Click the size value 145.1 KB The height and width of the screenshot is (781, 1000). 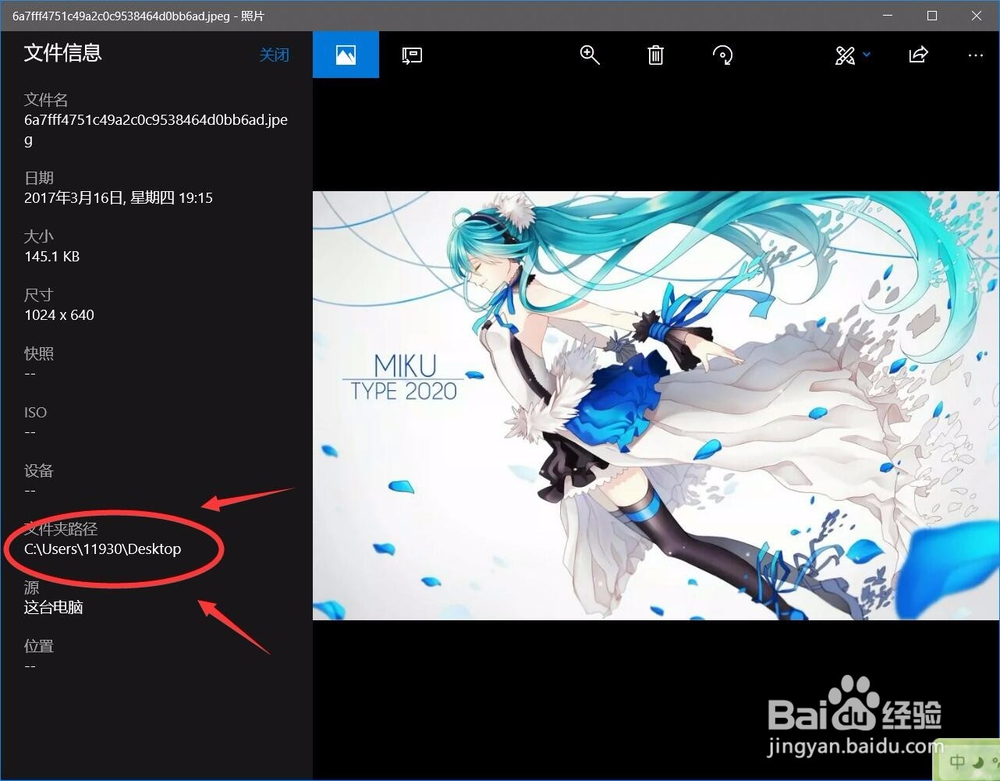(52, 256)
